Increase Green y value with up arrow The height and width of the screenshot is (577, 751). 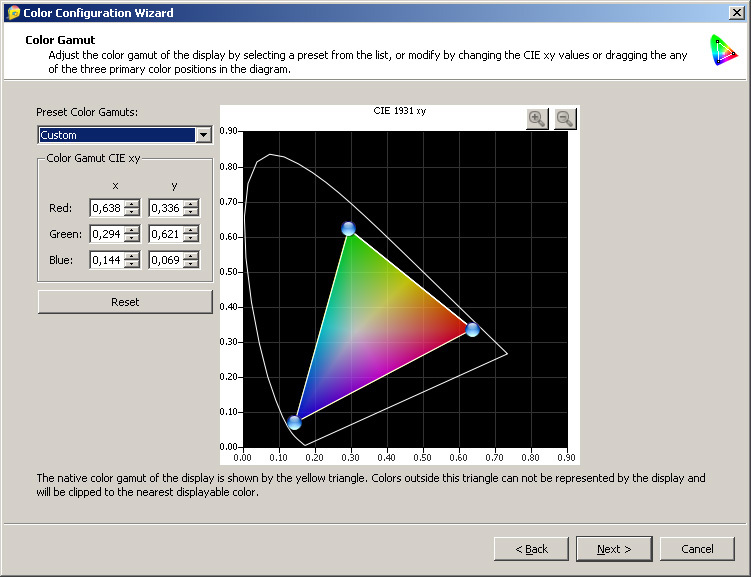(191, 229)
